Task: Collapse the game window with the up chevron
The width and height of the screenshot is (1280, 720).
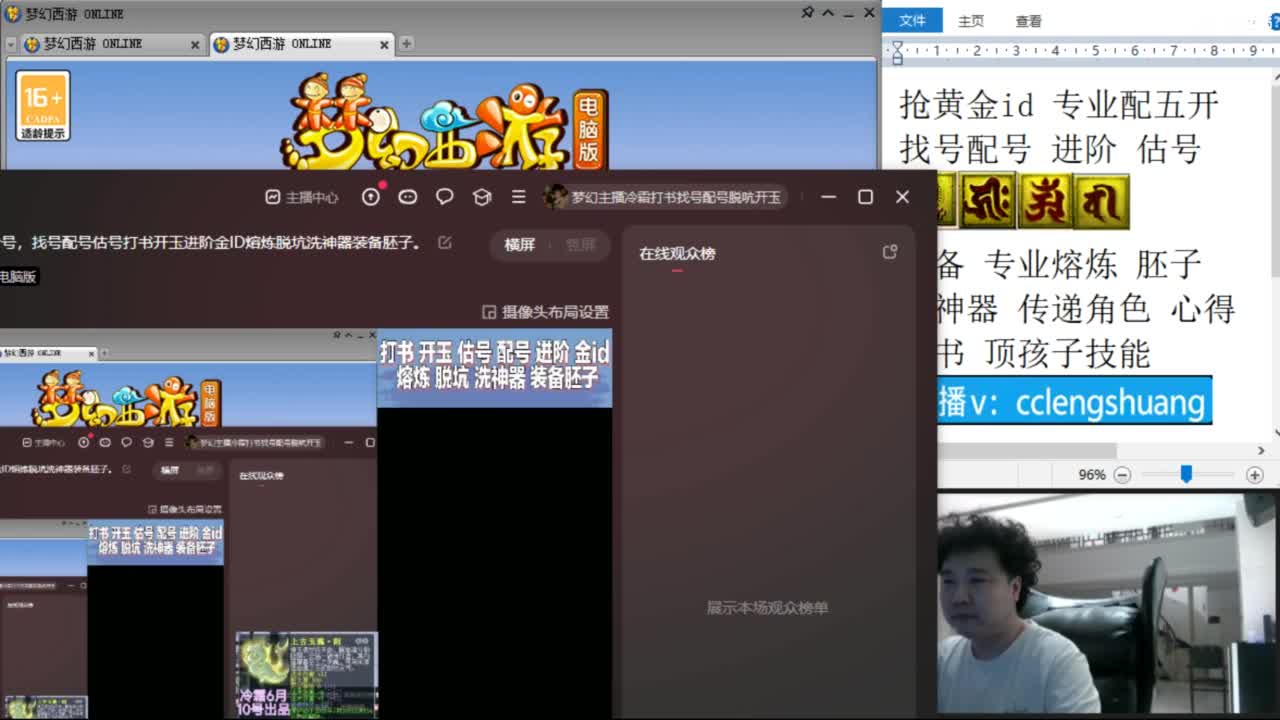Action: coord(828,13)
